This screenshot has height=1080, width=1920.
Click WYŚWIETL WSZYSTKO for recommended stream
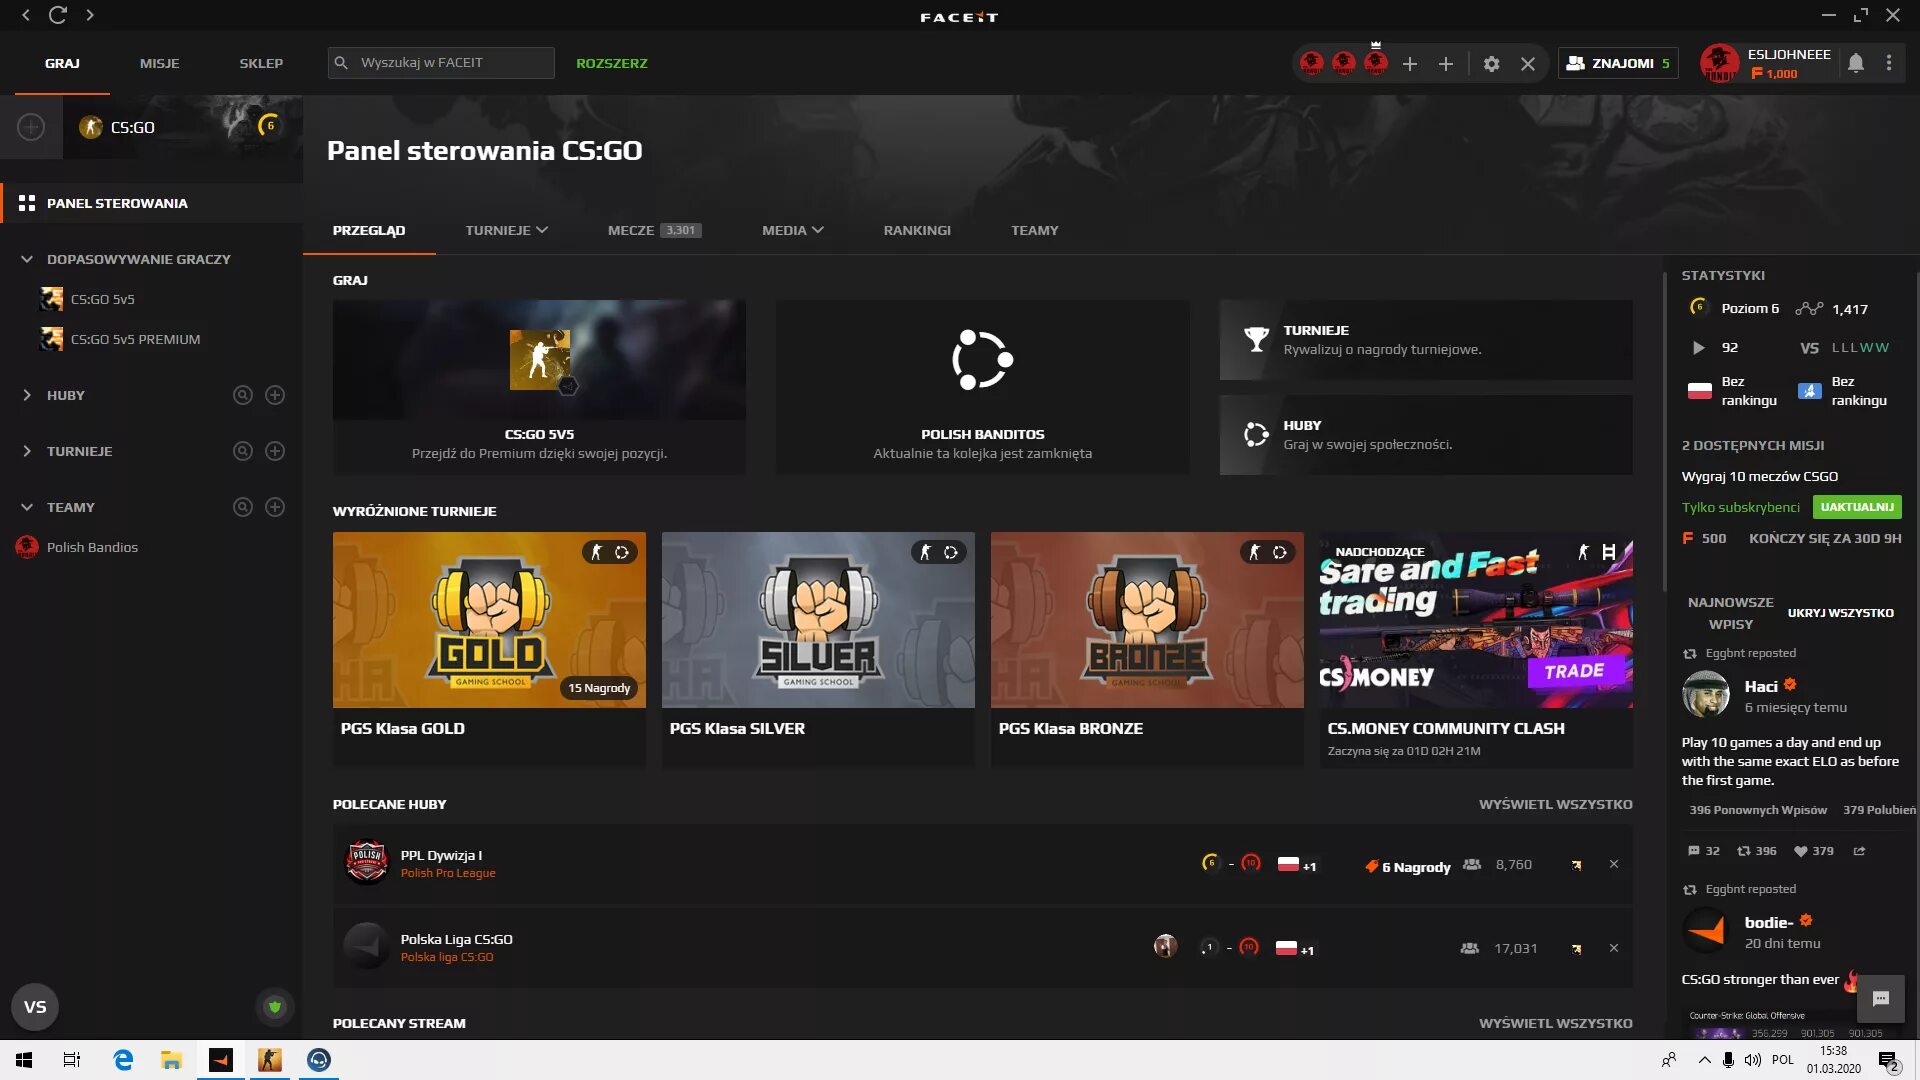point(1555,1023)
